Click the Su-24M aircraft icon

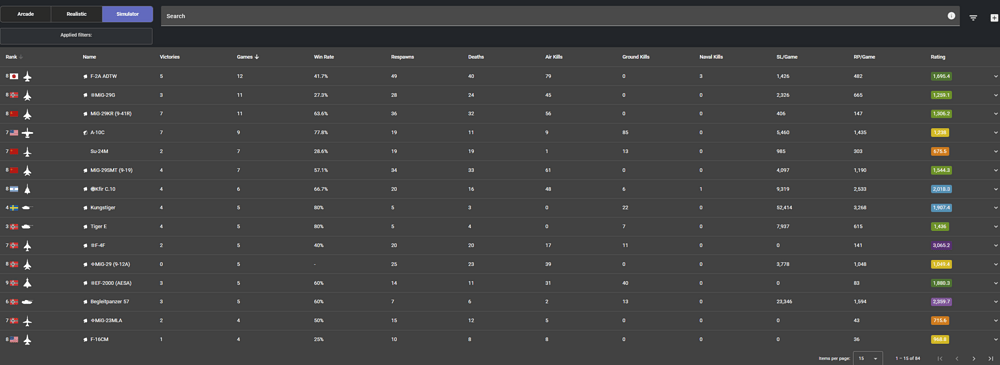[x=27, y=152]
